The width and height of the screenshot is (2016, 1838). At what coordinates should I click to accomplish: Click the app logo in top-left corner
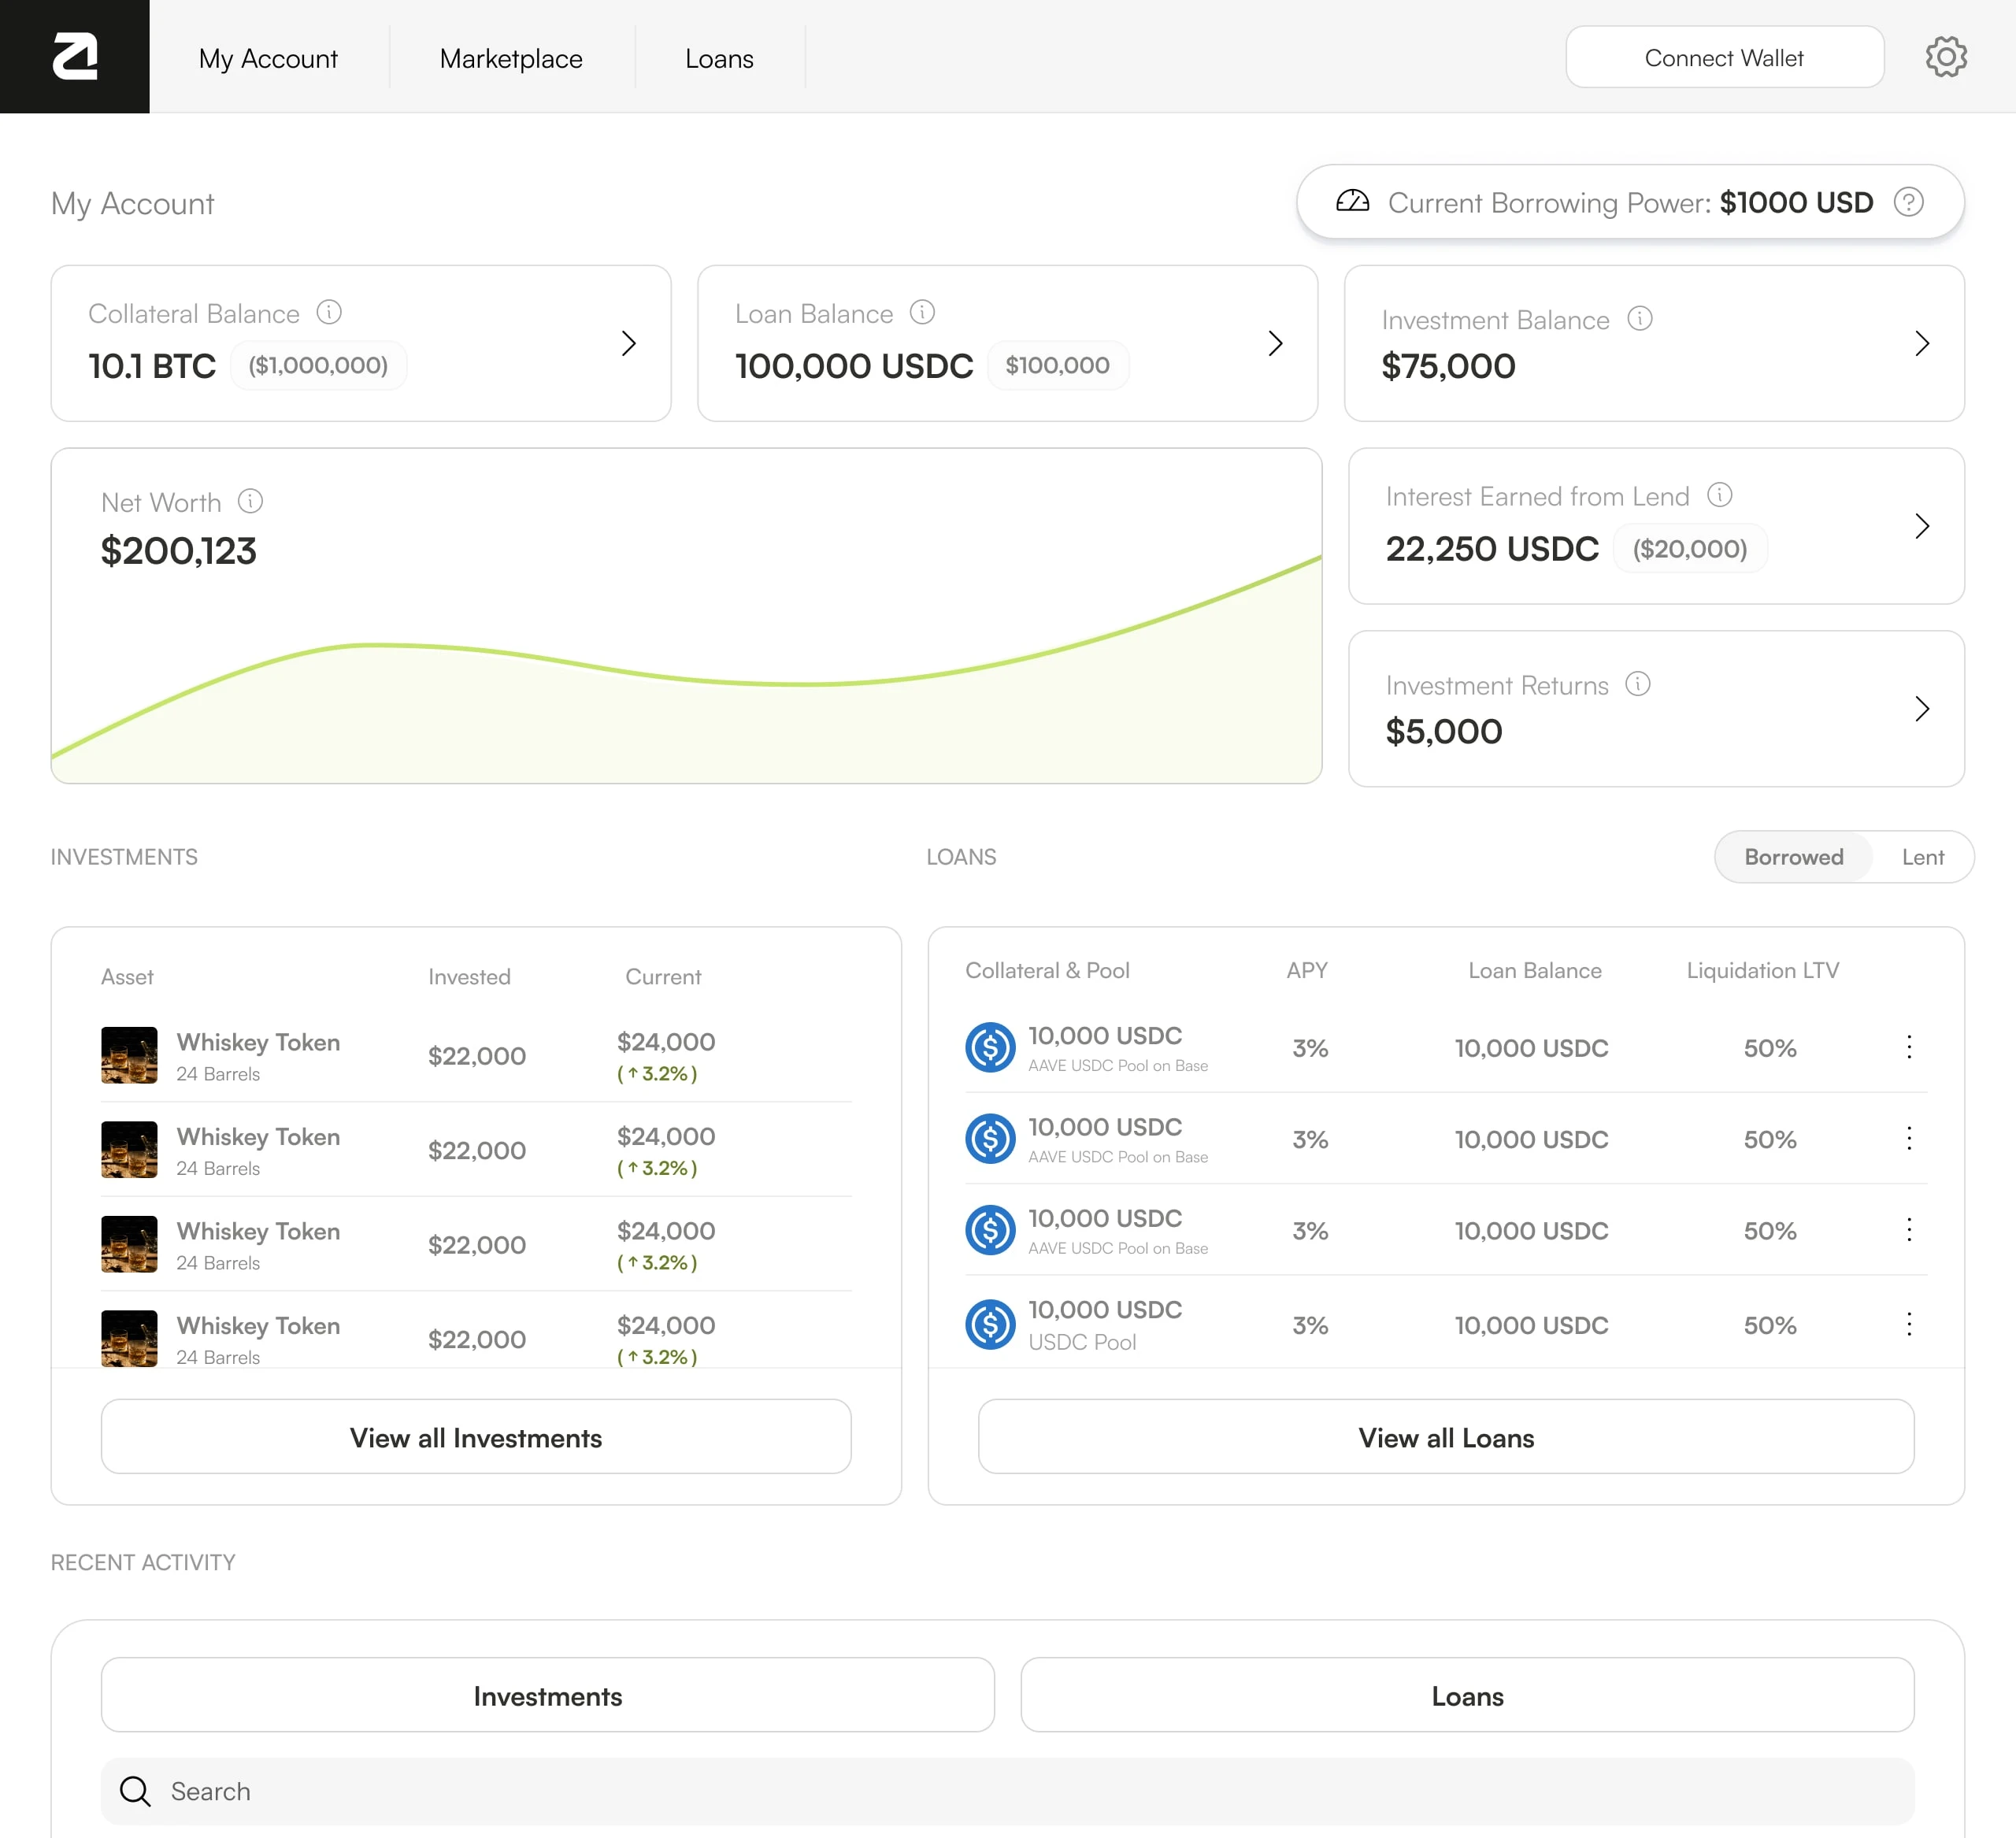point(75,56)
